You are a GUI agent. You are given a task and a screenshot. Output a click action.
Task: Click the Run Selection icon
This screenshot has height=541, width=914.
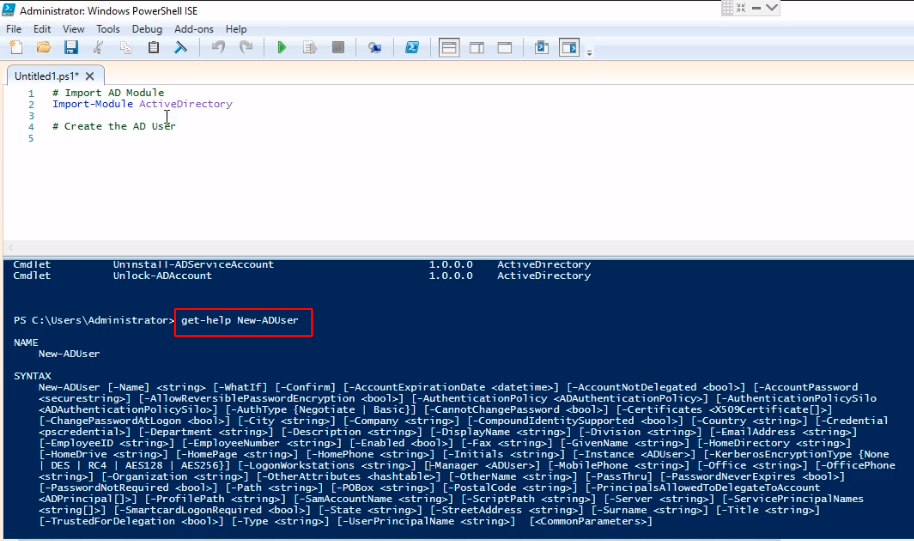[x=310, y=47]
